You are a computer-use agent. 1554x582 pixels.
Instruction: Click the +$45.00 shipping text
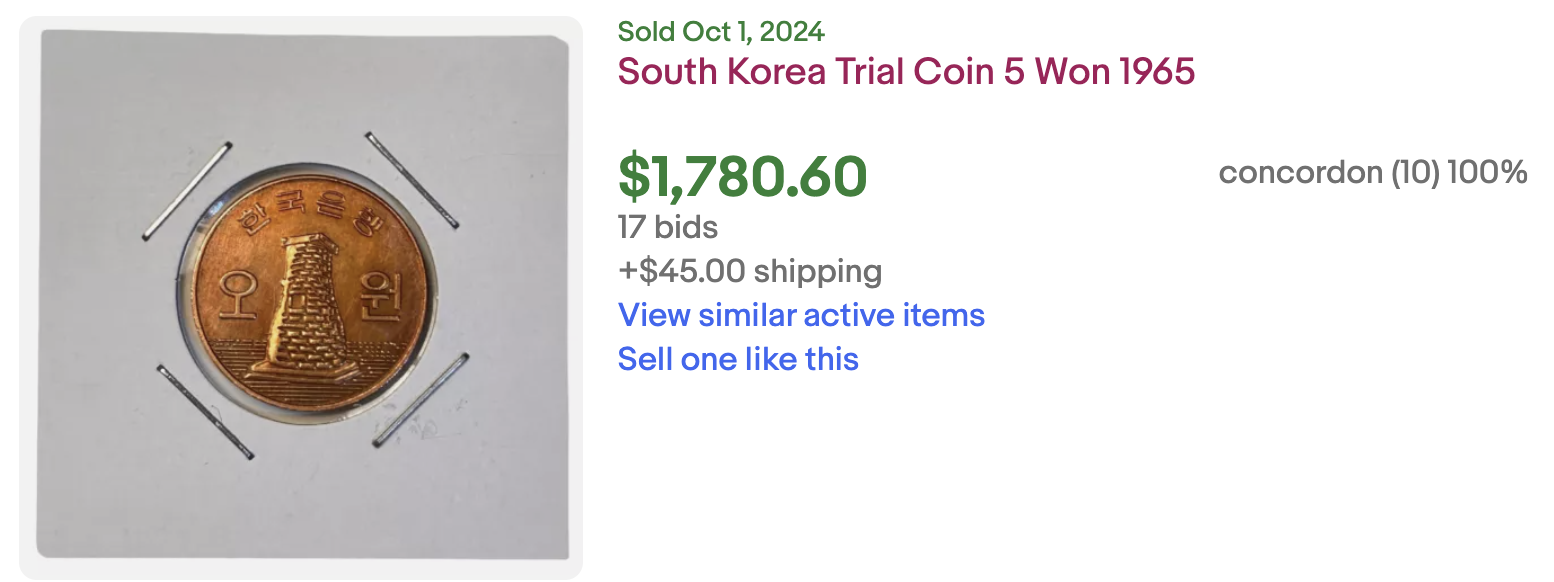[x=749, y=271]
